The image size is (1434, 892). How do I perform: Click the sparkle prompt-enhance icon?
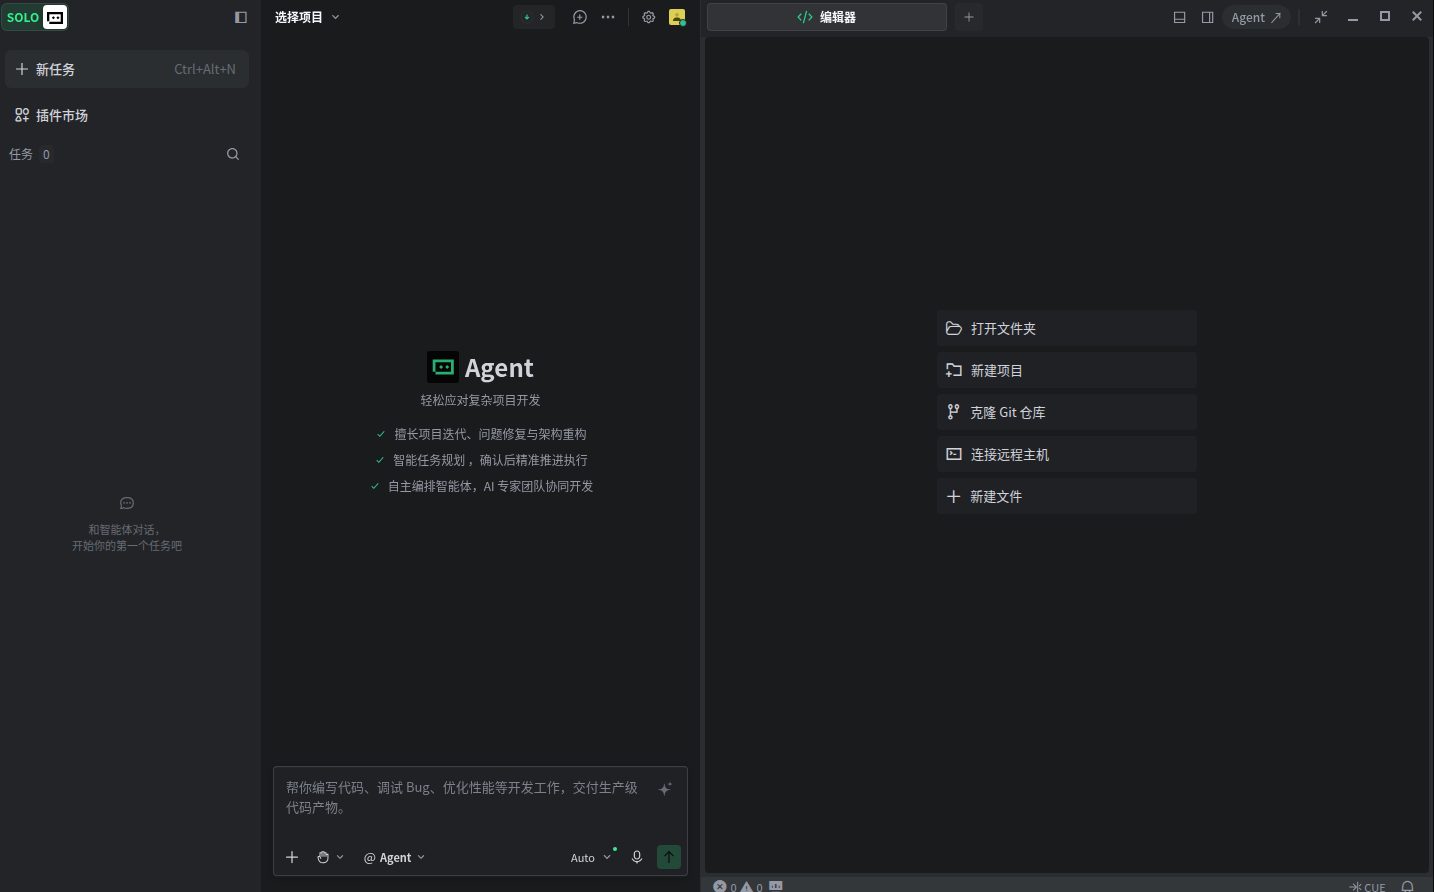pyautogui.click(x=665, y=789)
